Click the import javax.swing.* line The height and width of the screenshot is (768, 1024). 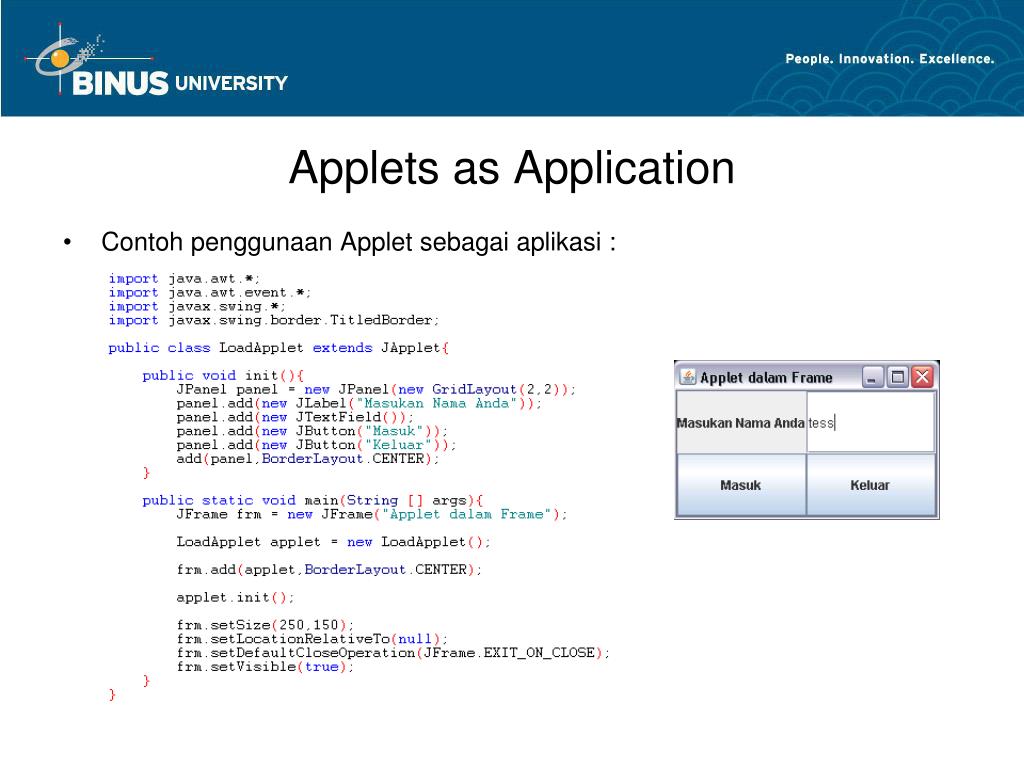(197, 306)
